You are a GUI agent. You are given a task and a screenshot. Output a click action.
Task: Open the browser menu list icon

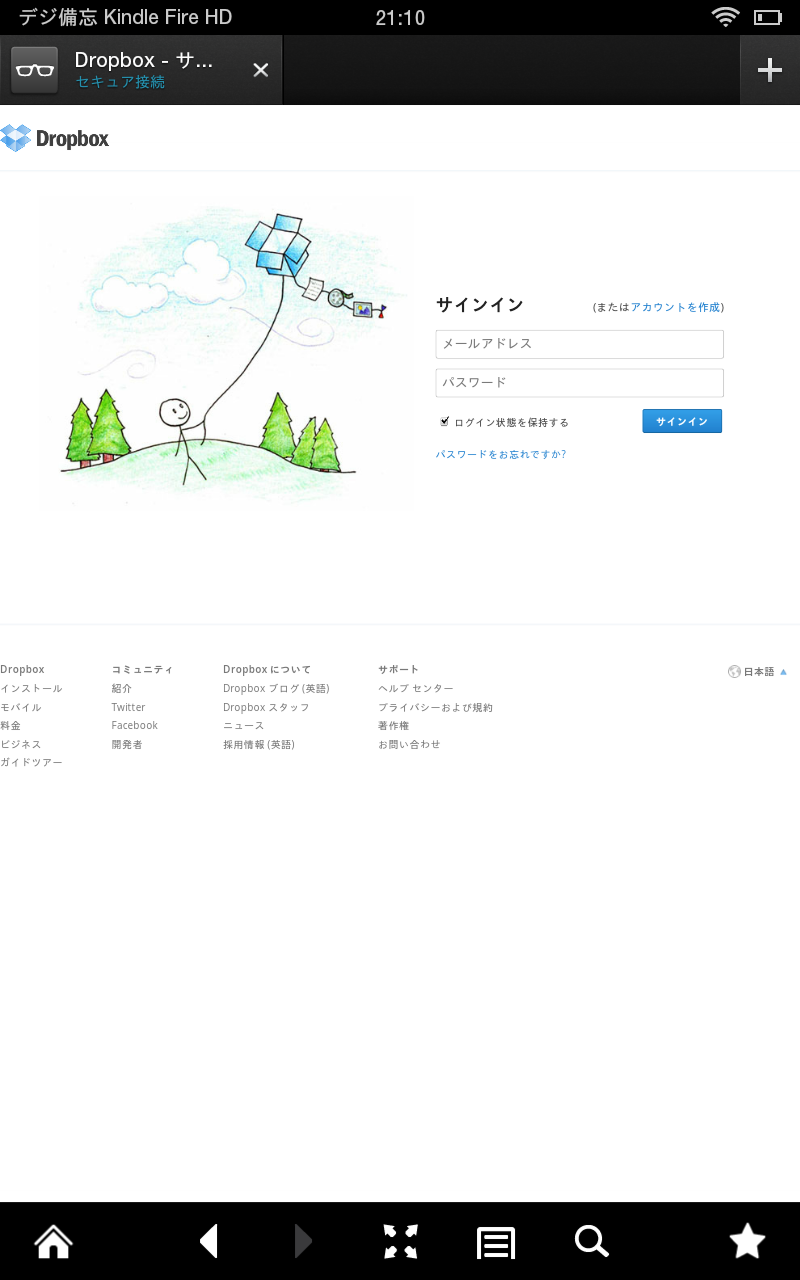pyautogui.click(x=496, y=1242)
